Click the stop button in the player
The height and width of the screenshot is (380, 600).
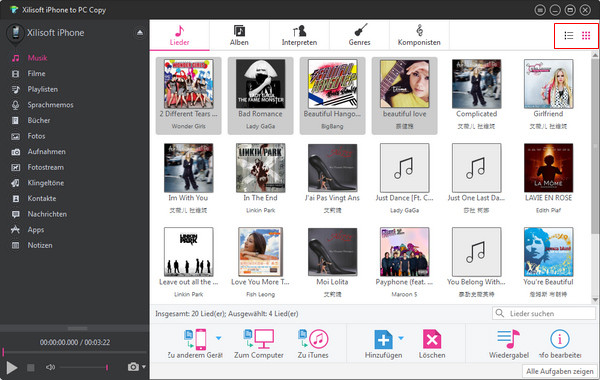[31, 368]
